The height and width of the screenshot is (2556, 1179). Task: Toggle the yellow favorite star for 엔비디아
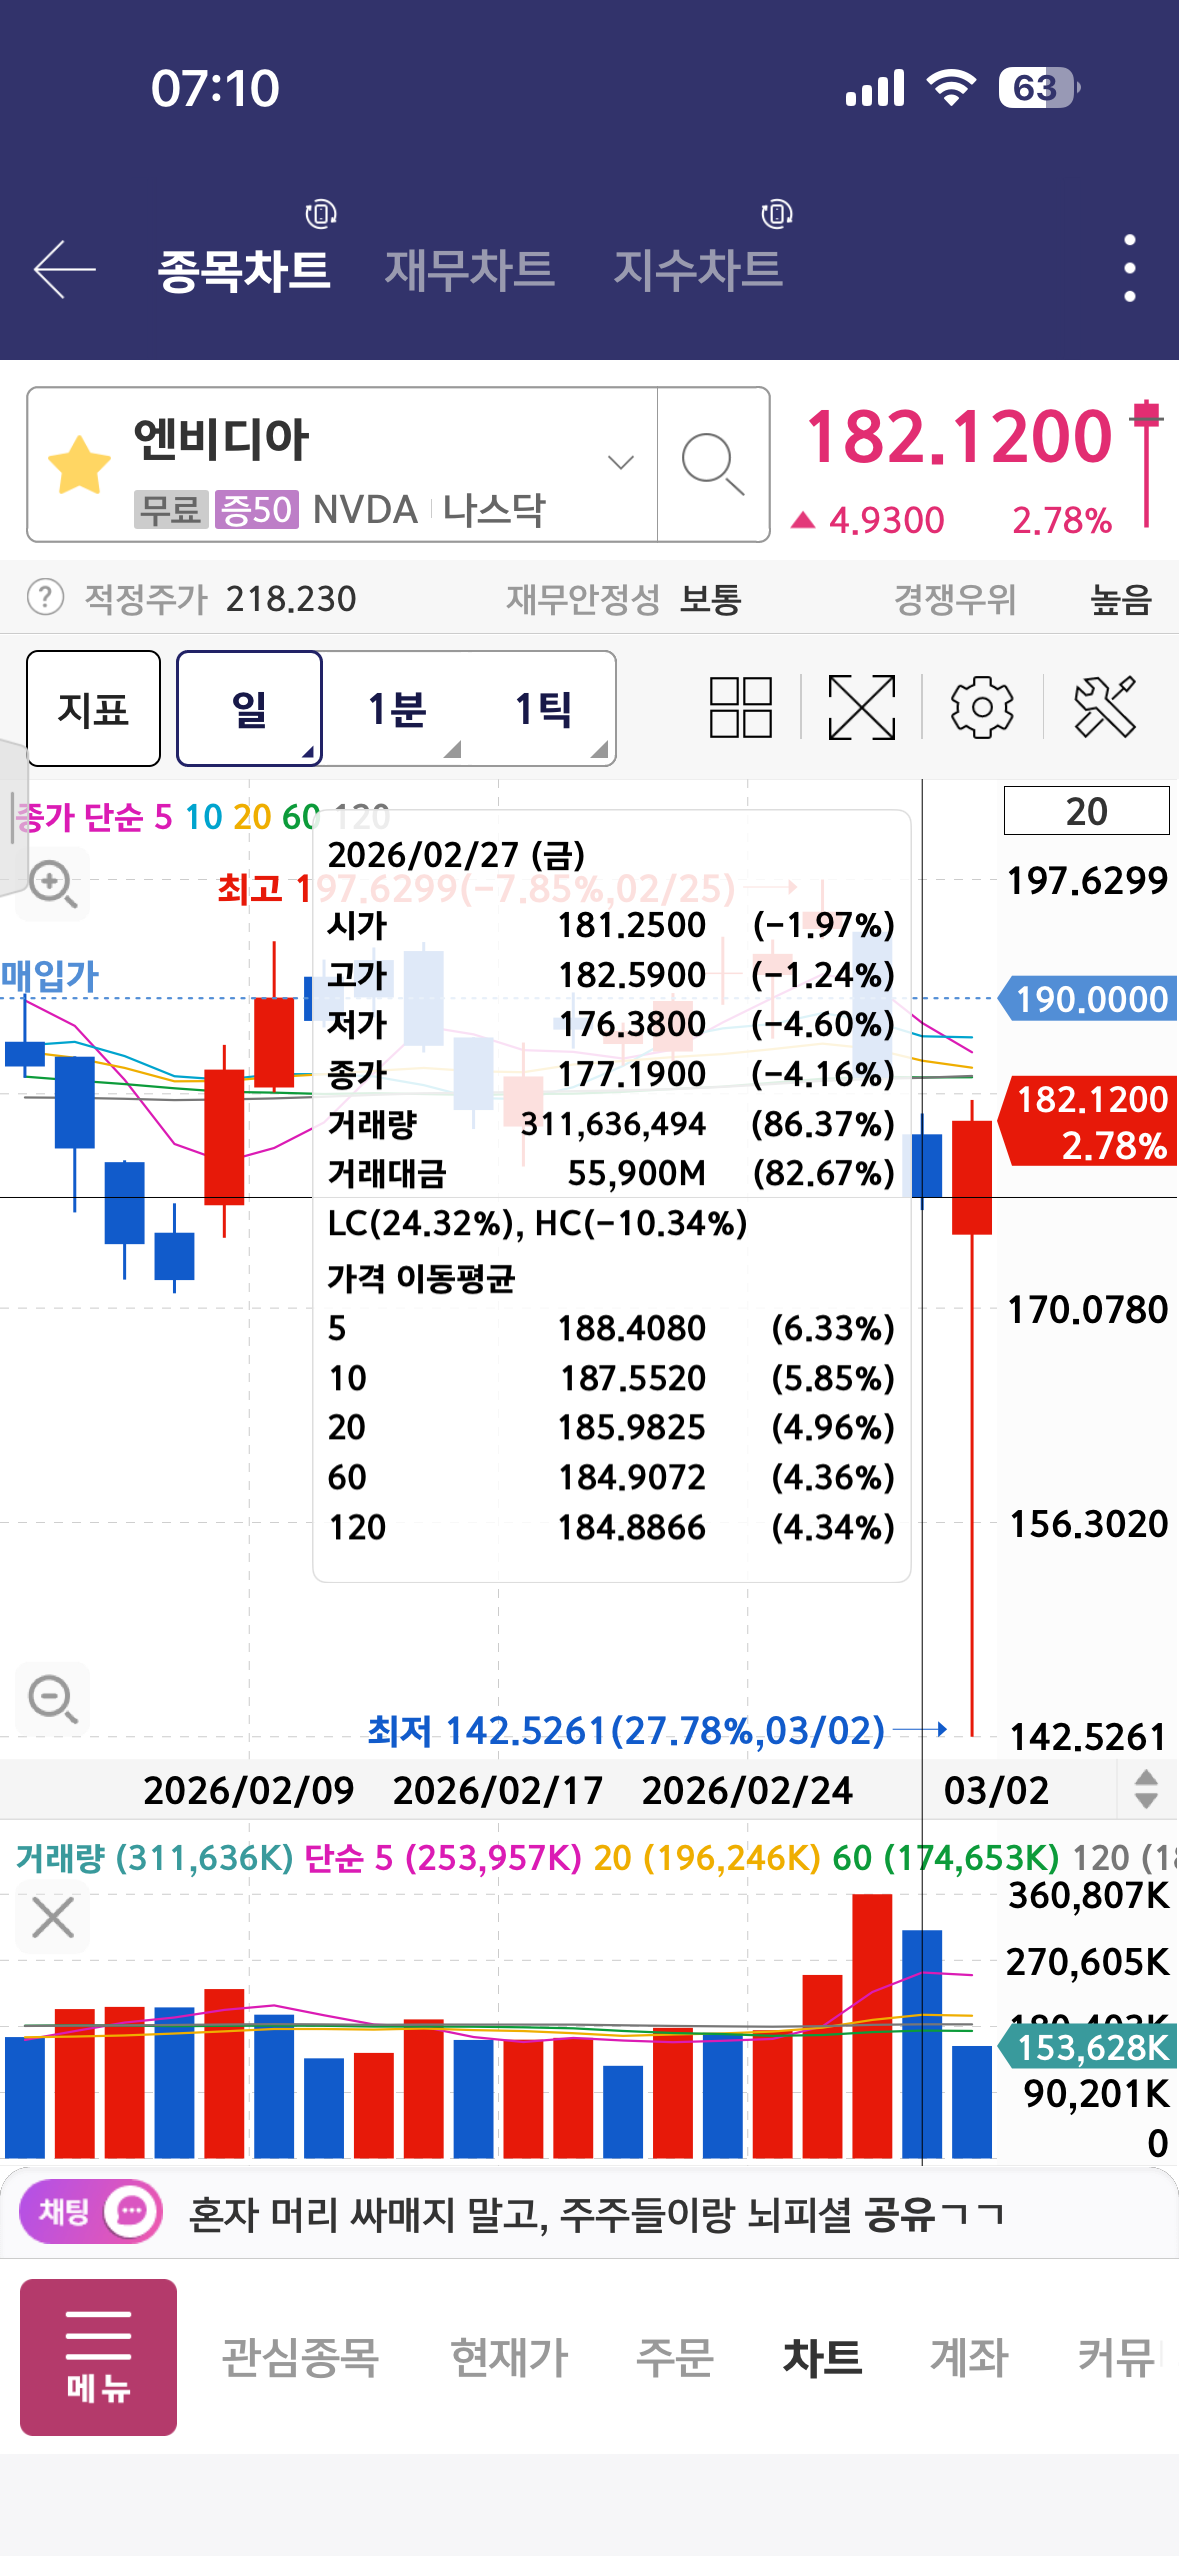pos(80,466)
